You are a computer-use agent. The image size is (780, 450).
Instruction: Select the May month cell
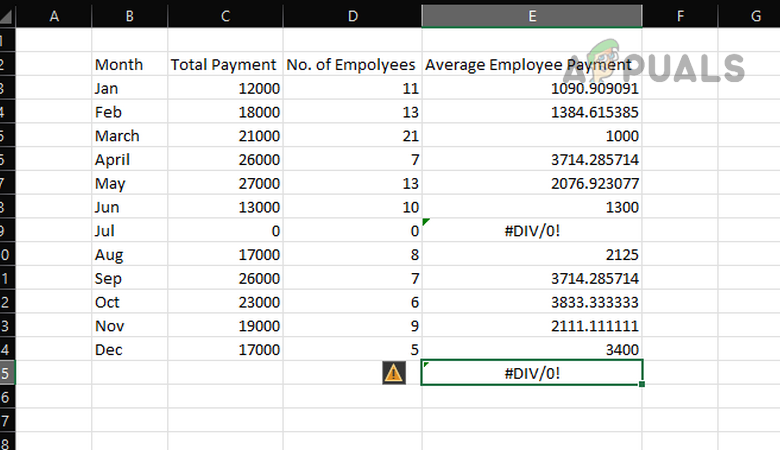tap(130, 183)
